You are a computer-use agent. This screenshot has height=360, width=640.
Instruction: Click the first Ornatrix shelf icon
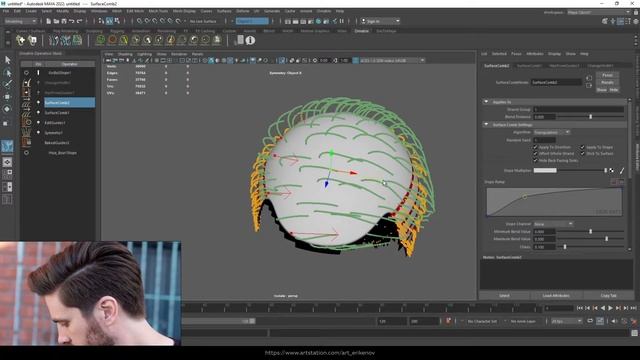pyautogui.click(x=20, y=40)
